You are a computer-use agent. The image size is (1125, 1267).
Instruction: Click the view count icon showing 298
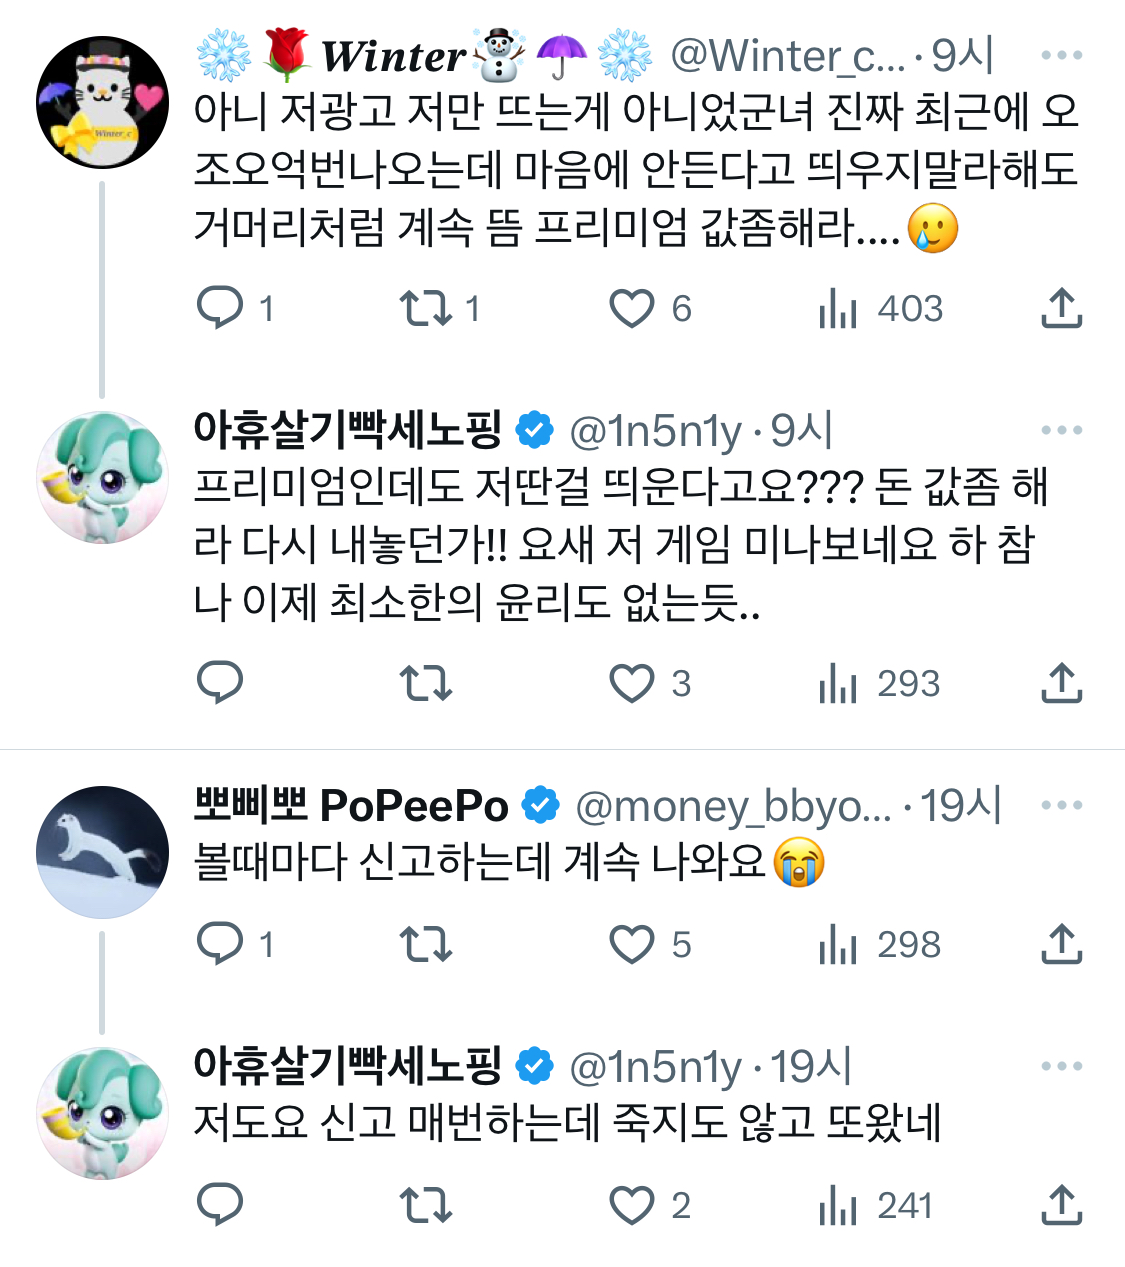click(840, 942)
